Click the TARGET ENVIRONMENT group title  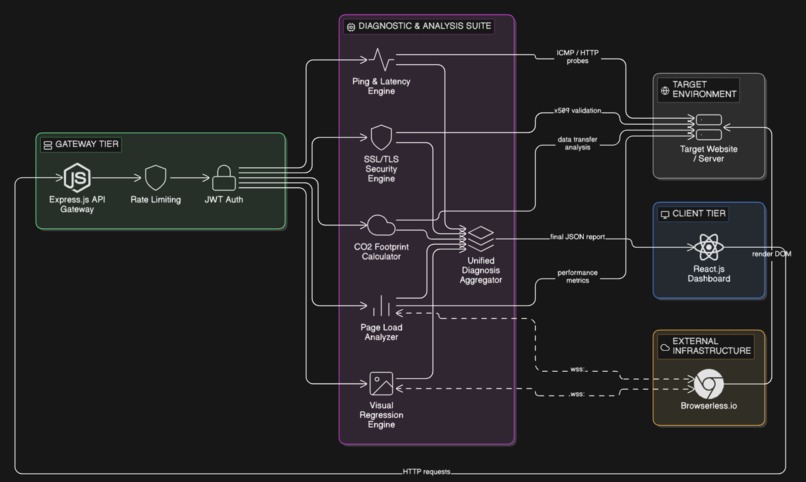tap(704, 89)
